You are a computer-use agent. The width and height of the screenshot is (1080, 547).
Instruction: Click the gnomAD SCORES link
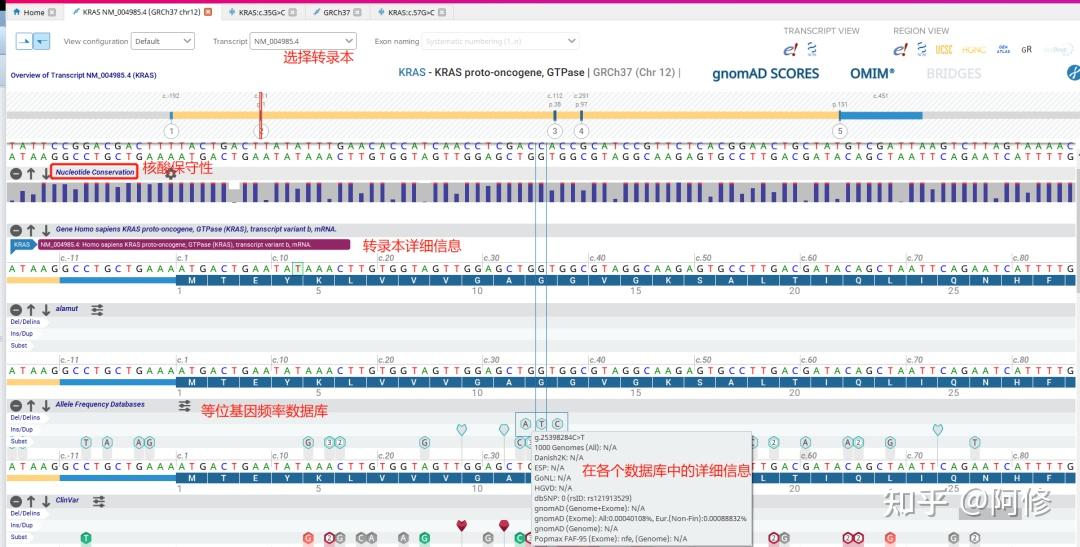[766, 74]
